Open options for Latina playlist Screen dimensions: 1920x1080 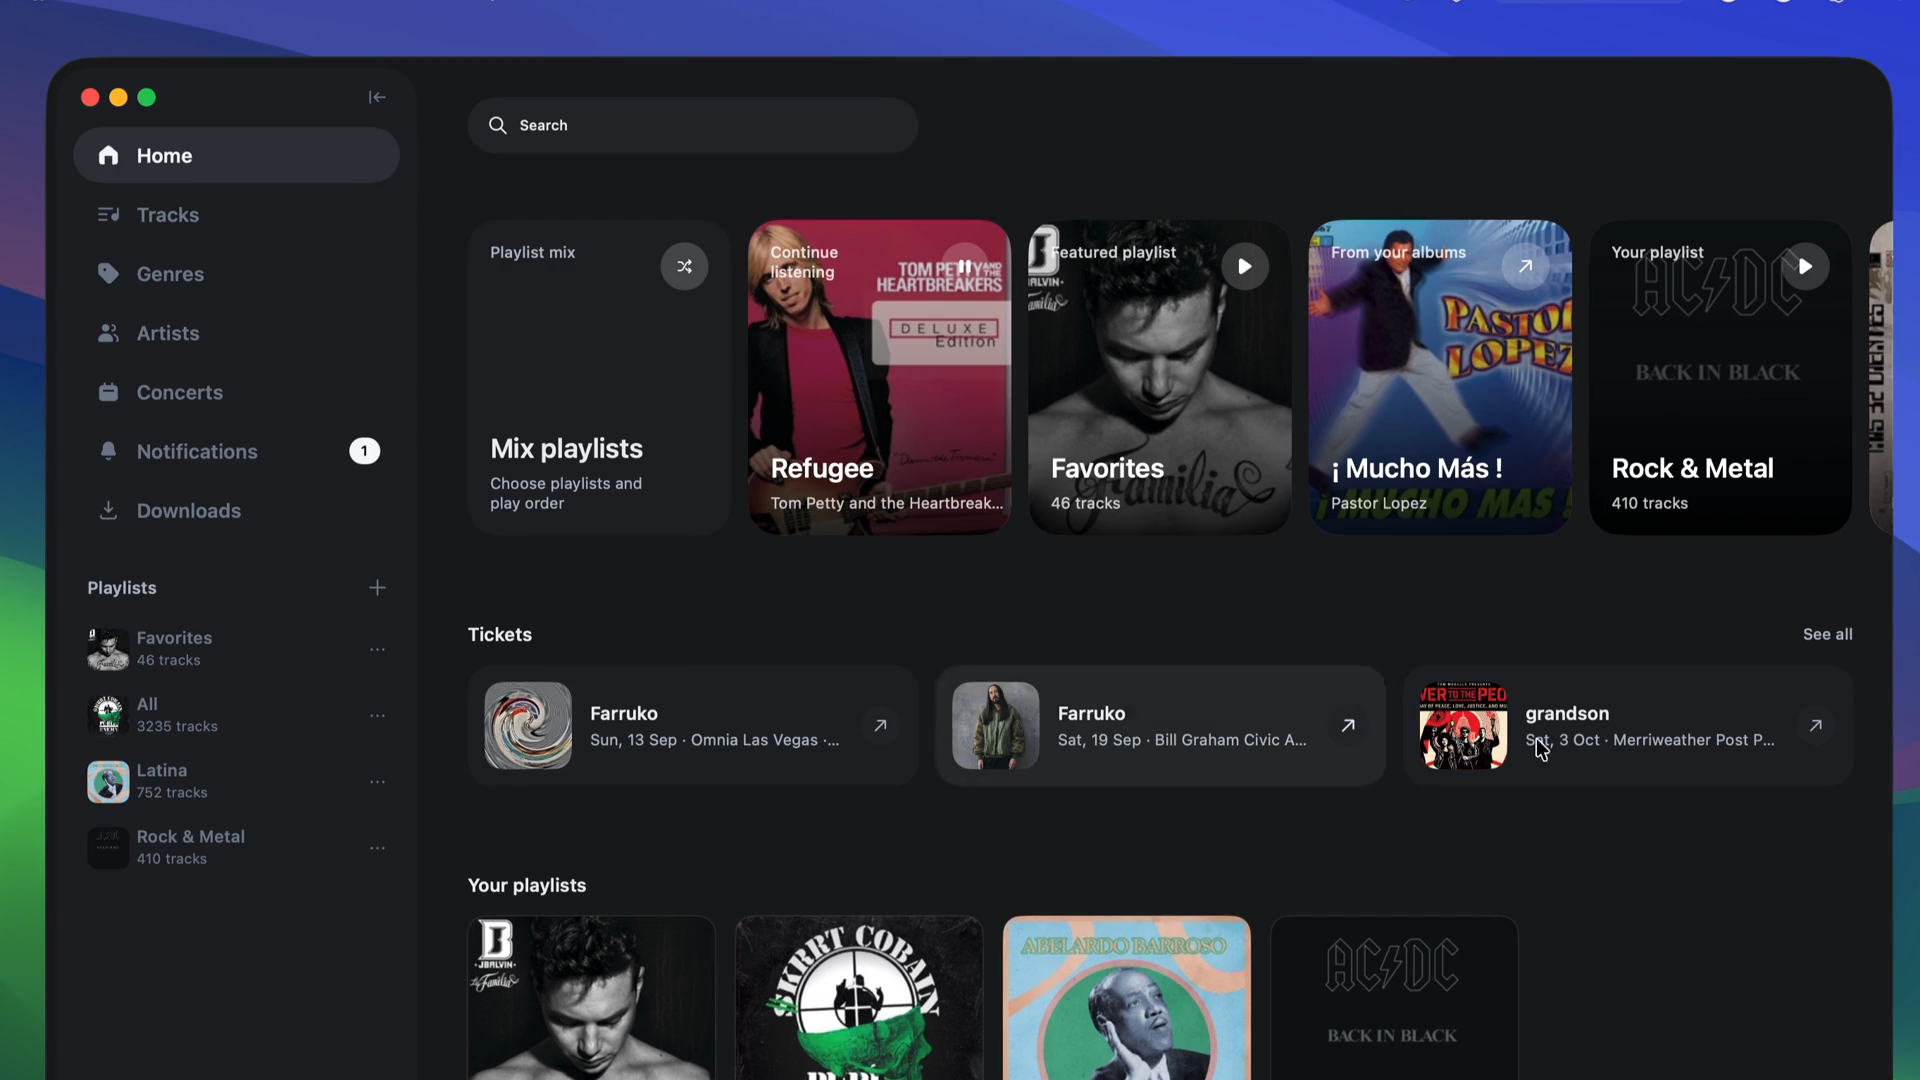[x=377, y=781]
